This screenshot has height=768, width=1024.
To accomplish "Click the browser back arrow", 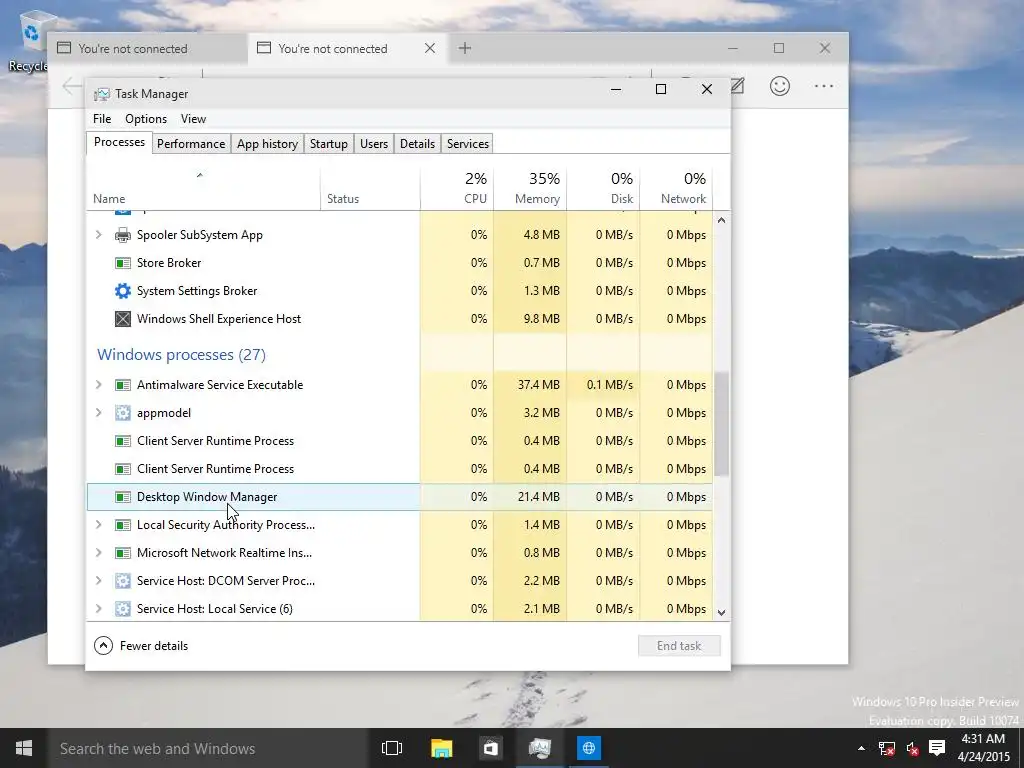I will 71,86.
